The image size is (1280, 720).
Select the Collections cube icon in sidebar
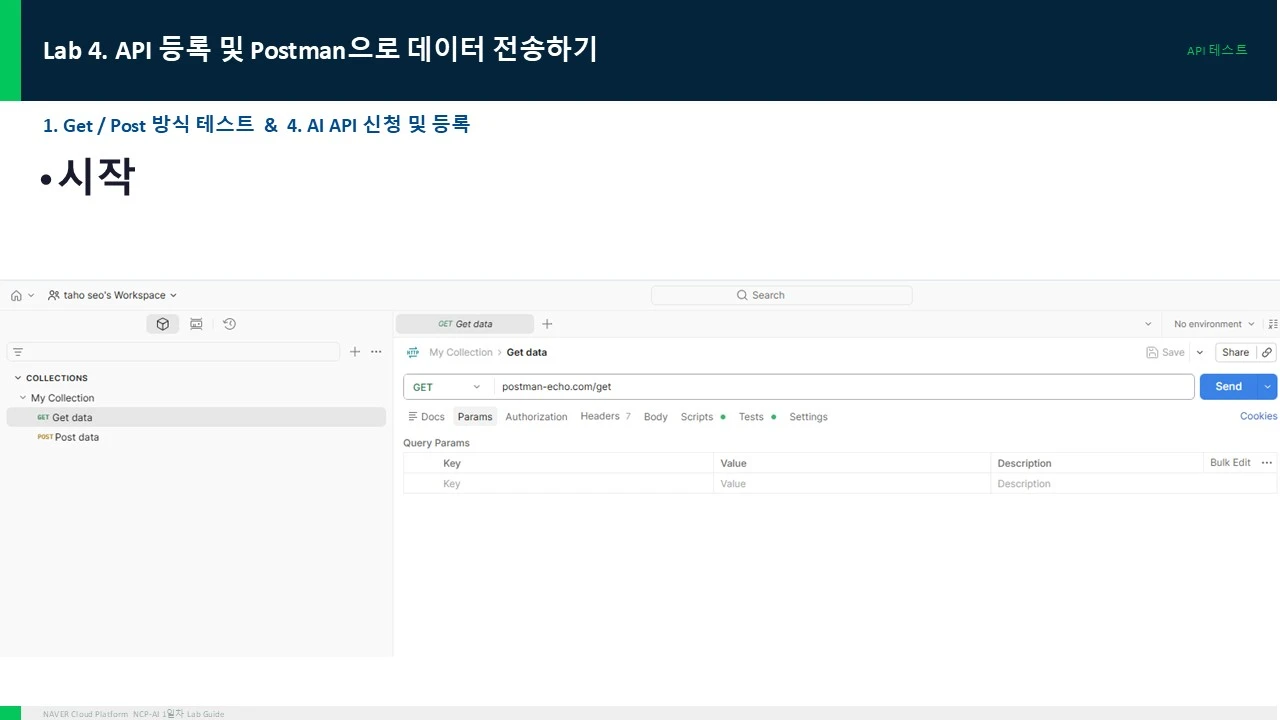coord(163,324)
